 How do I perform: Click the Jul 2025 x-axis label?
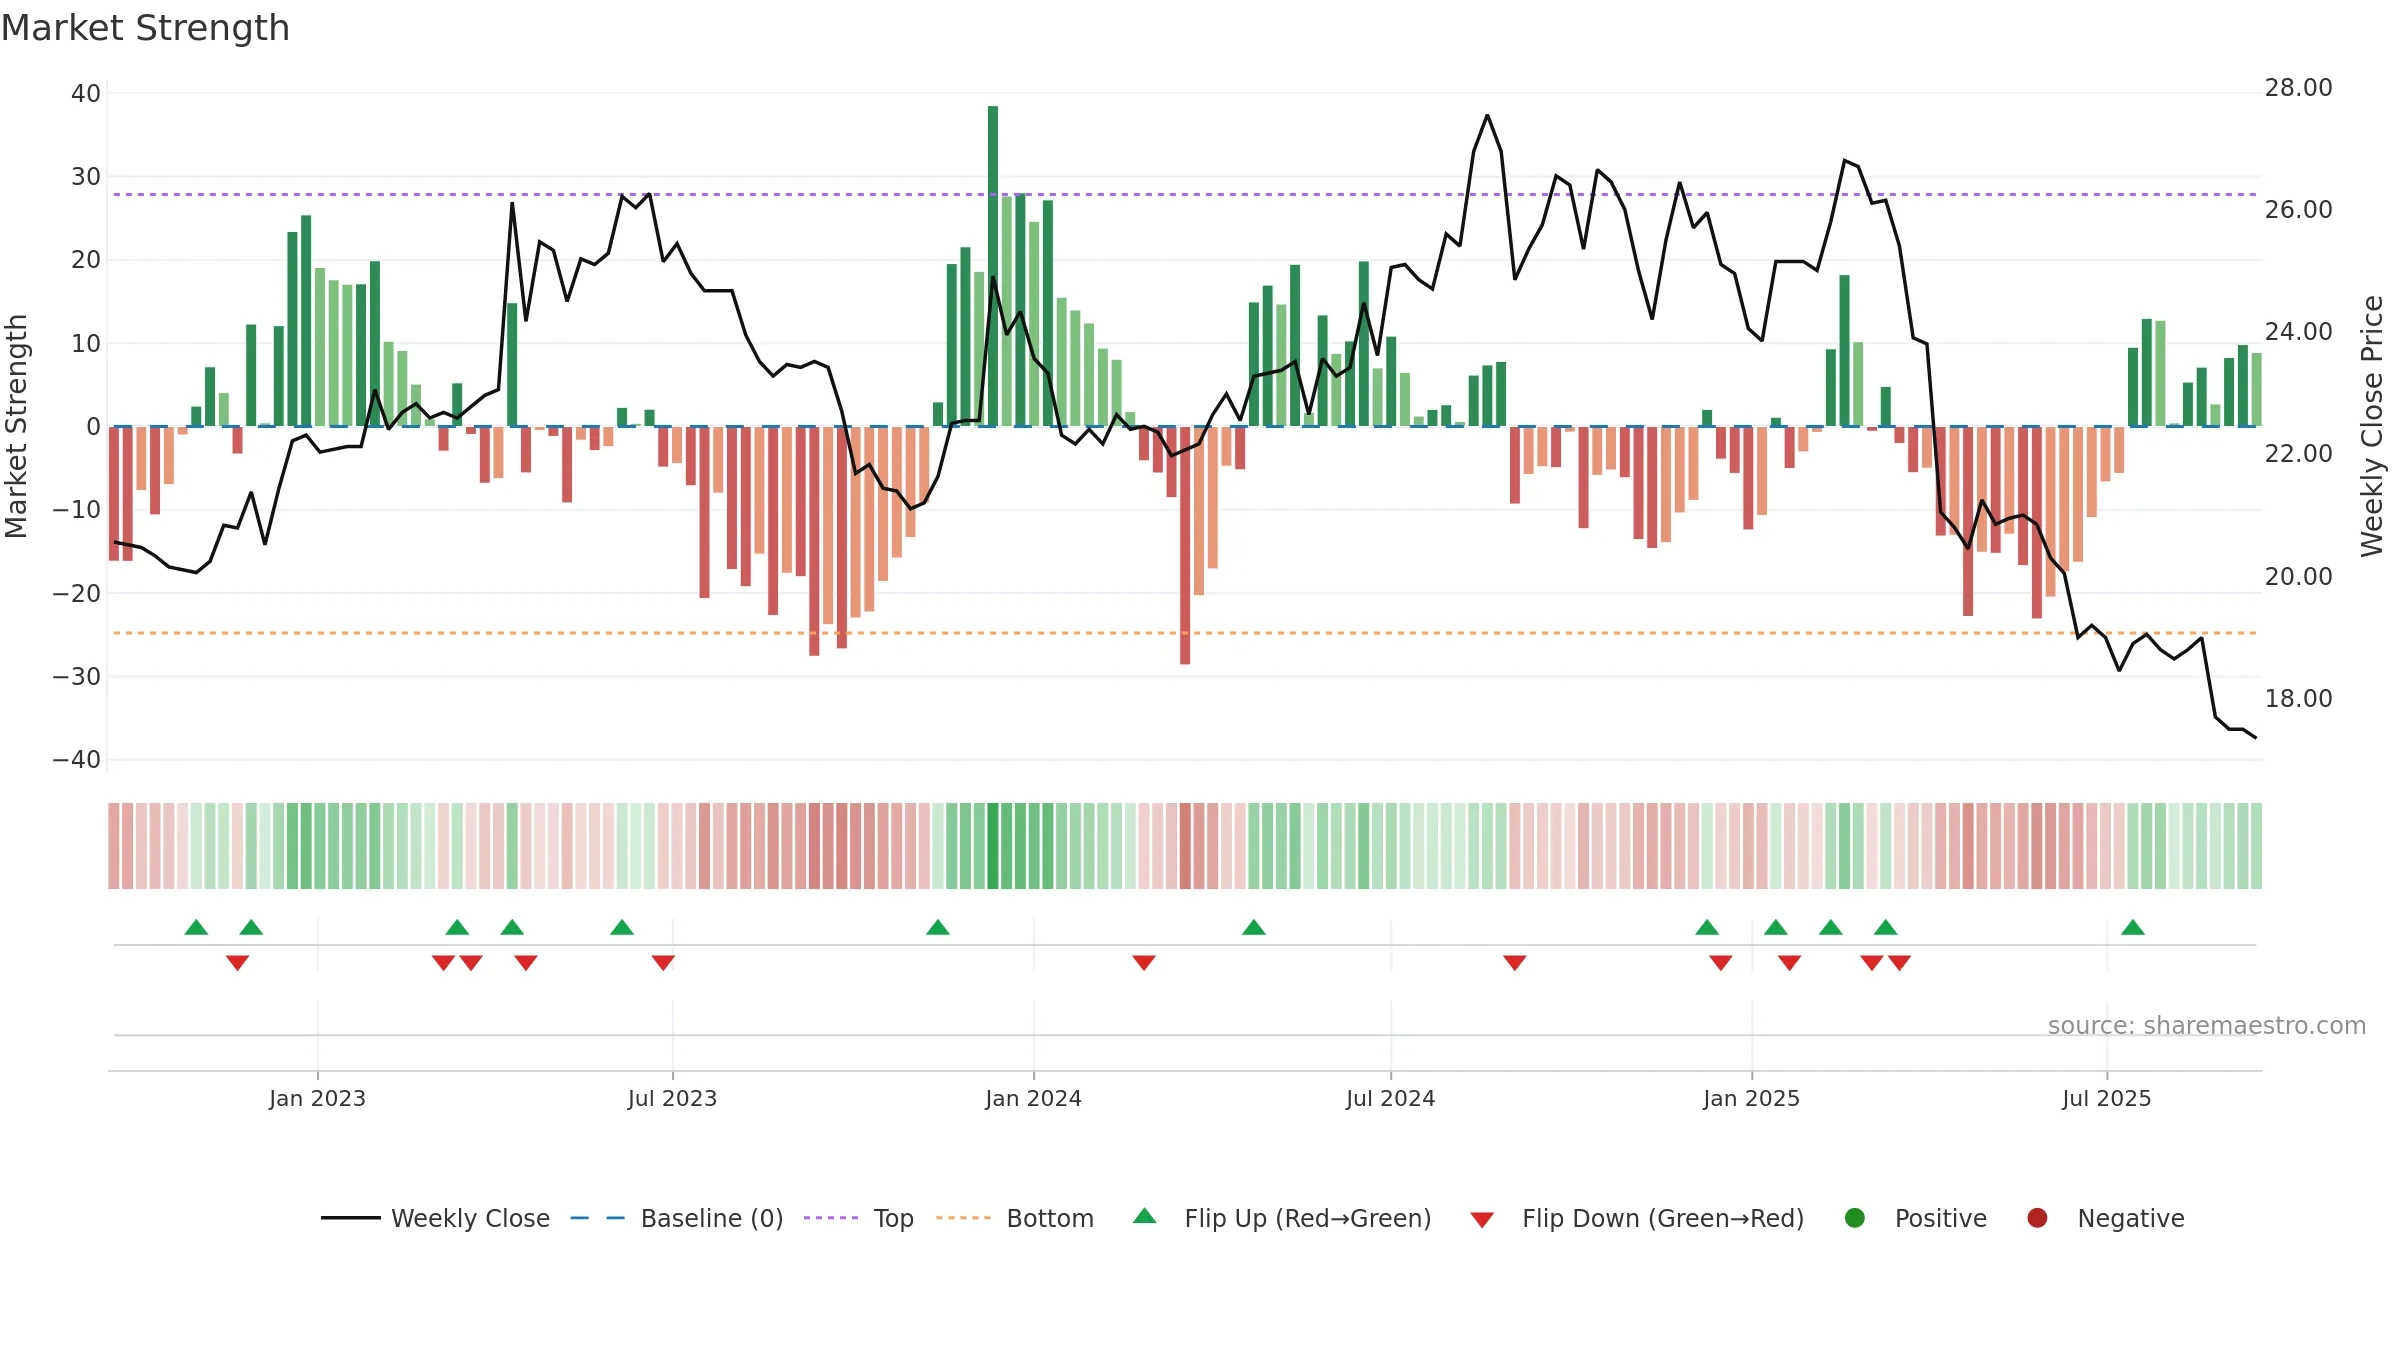click(2106, 1098)
